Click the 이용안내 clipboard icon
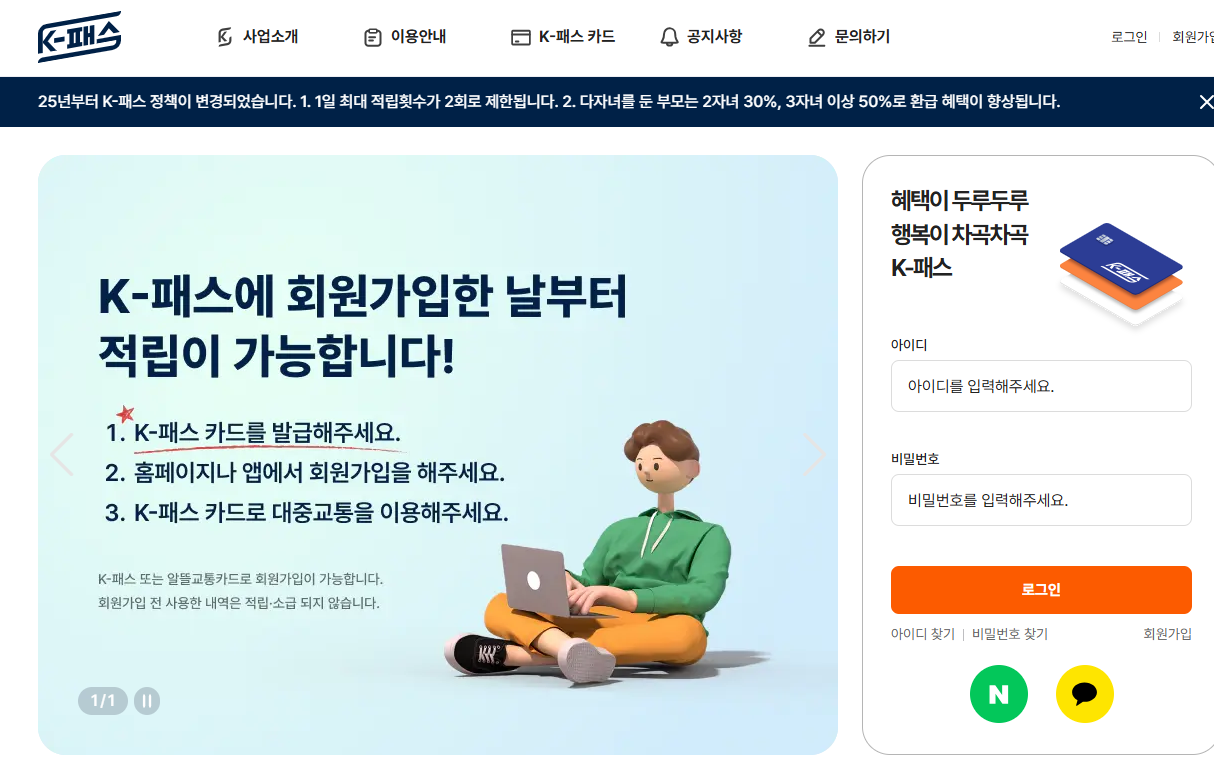Image resolution: width=1214 pixels, height=772 pixels. click(x=372, y=38)
